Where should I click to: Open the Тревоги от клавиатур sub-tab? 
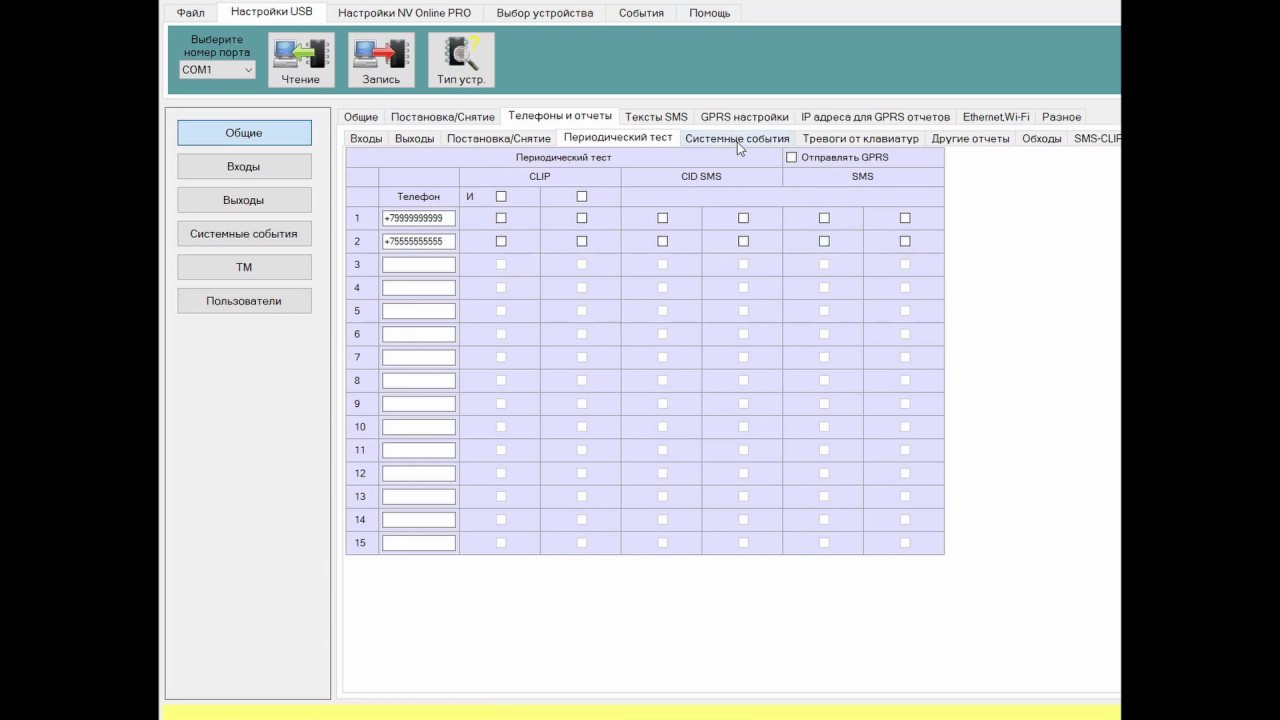860,138
